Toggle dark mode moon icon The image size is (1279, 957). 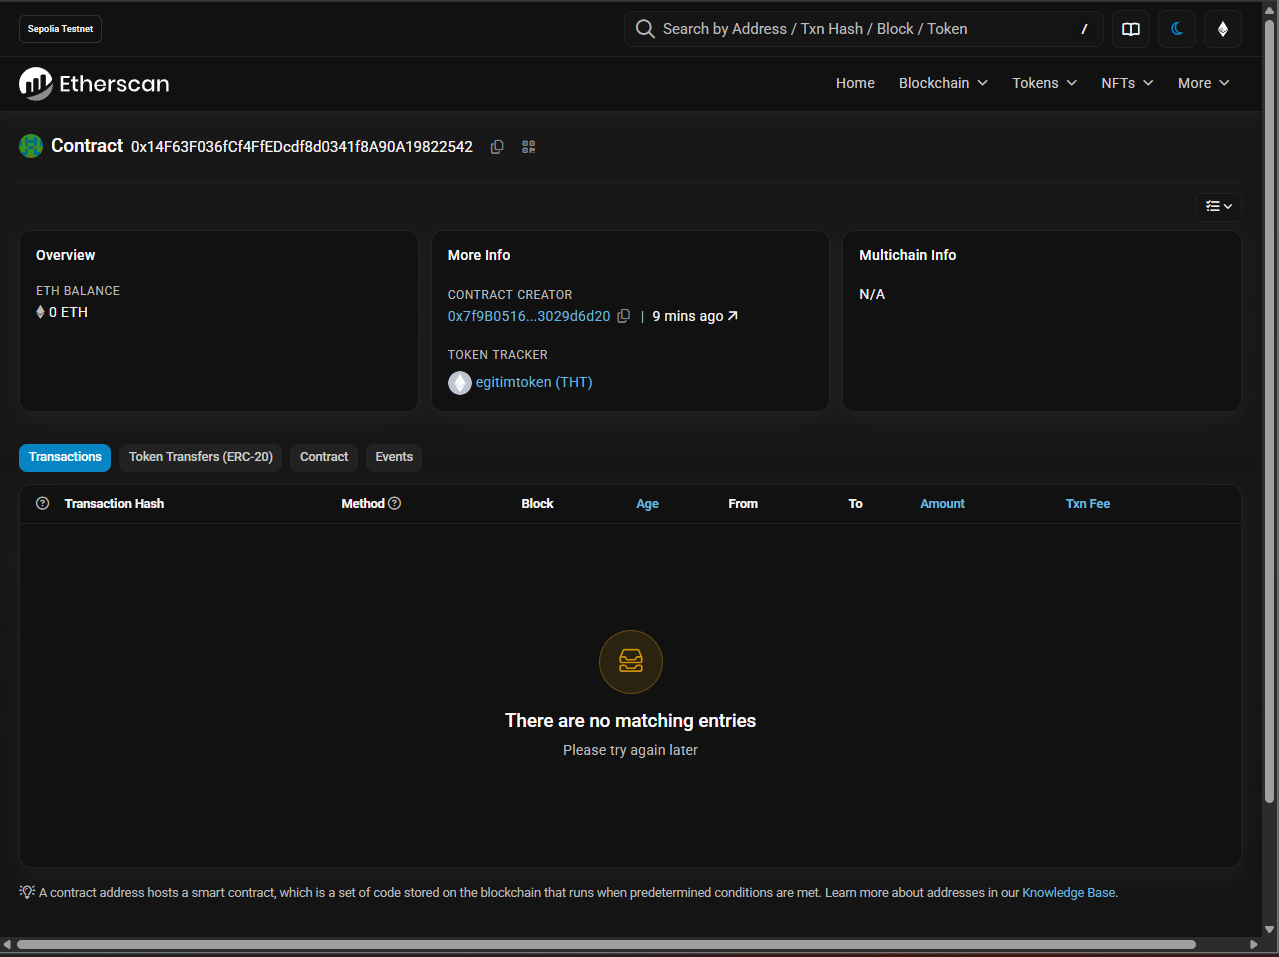(x=1177, y=29)
